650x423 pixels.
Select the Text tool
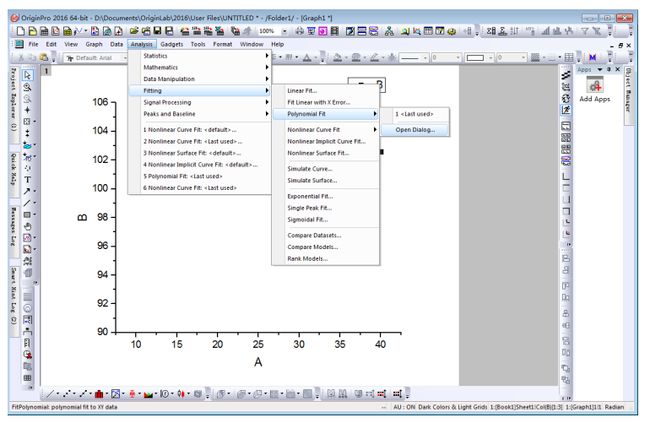tap(27, 180)
